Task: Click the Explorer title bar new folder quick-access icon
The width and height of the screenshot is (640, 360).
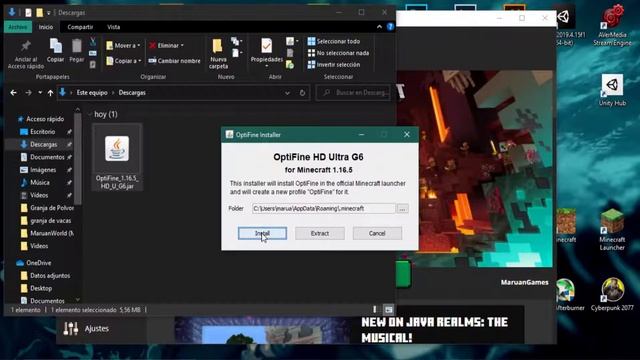Action: (x=39, y=13)
